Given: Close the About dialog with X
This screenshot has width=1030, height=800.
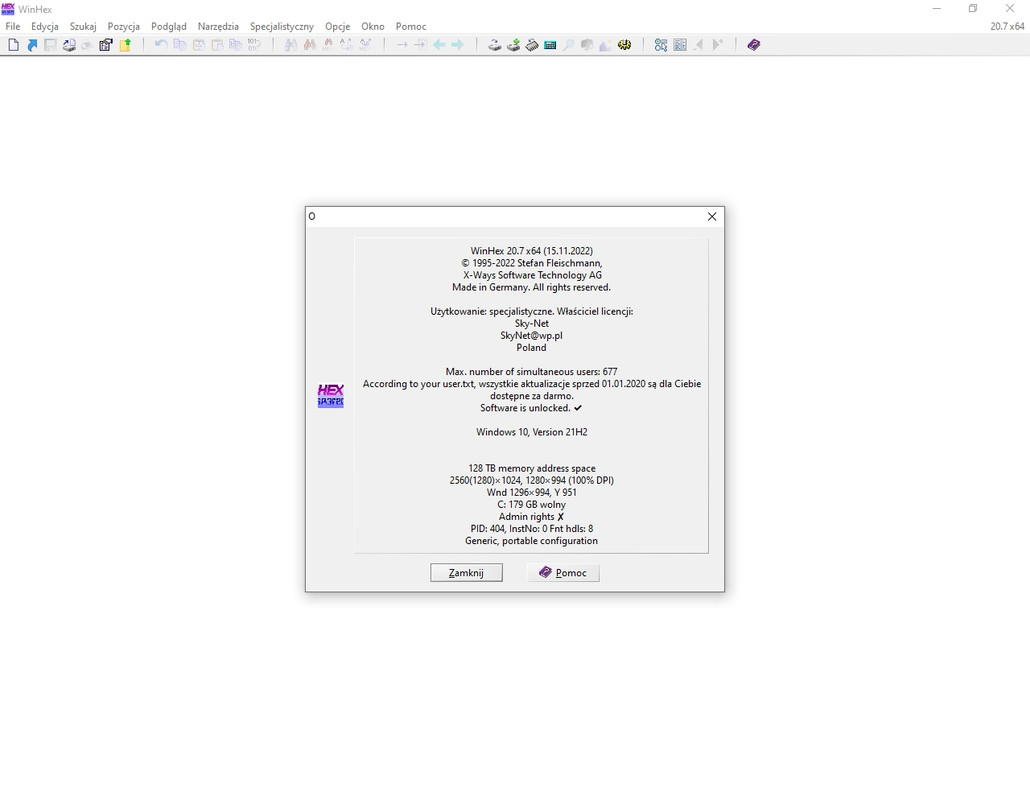Looking at the screenshot, I should [711, 217].
